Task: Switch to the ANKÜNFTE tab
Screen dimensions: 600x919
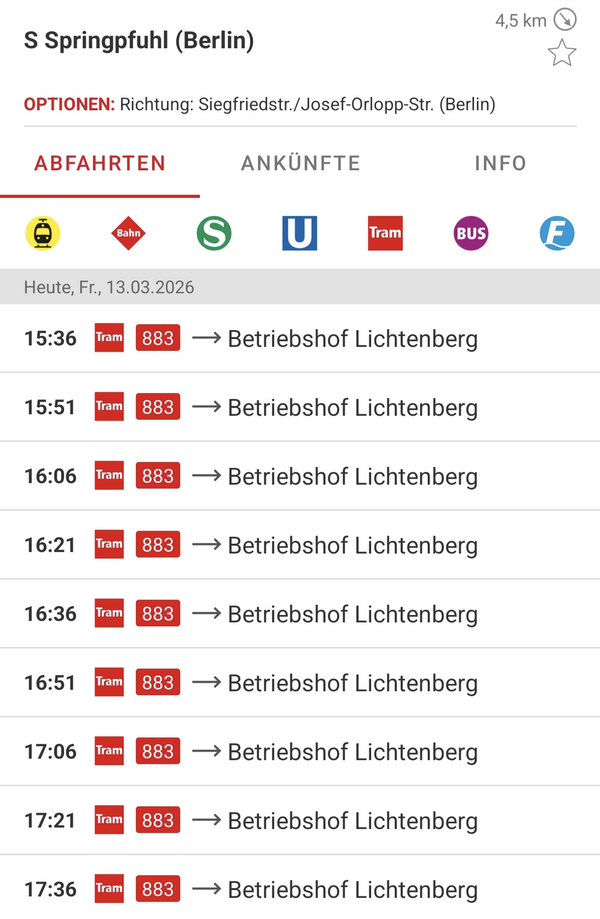Action: click(x=300, y=164)
